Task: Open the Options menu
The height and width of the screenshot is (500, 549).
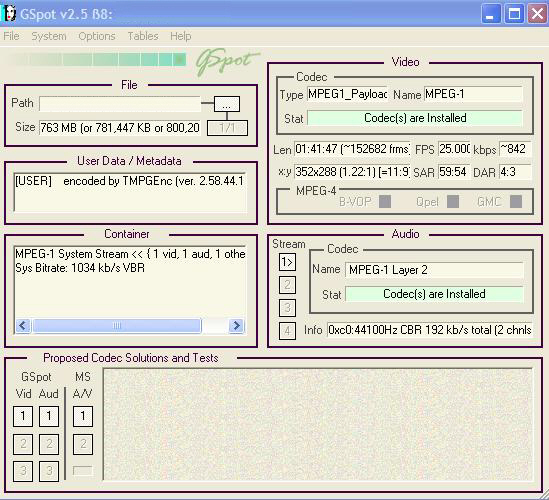Action: coord(97,36)
